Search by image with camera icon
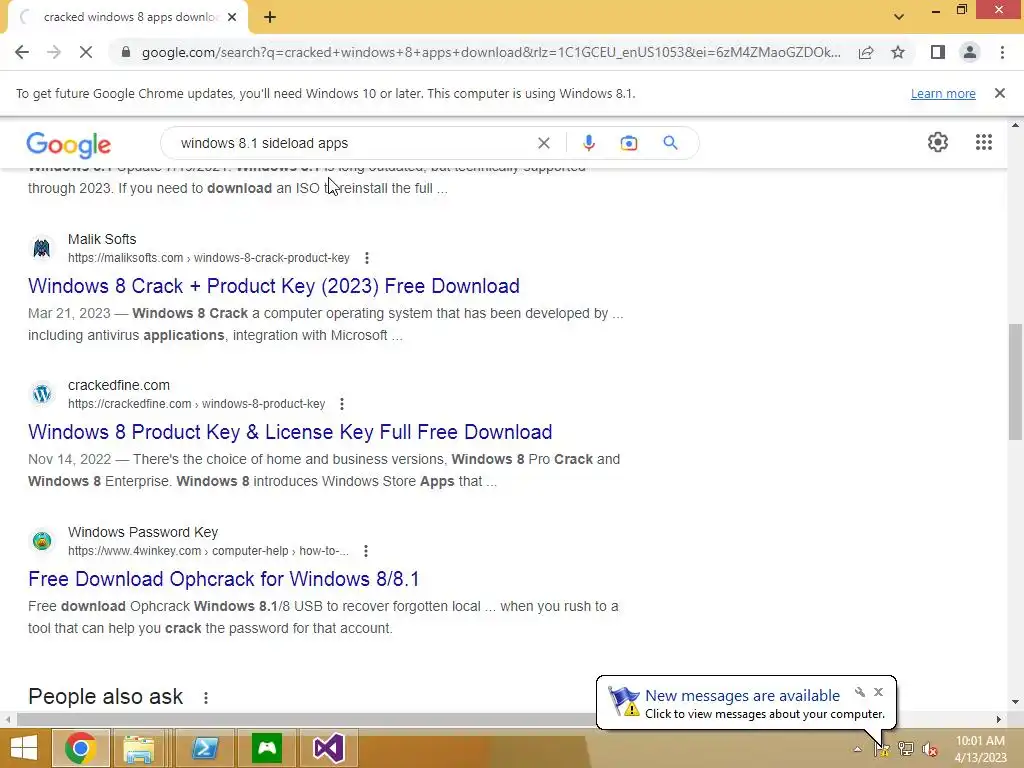The height and width of the screenshot is (768, 1024). [628, 143]
